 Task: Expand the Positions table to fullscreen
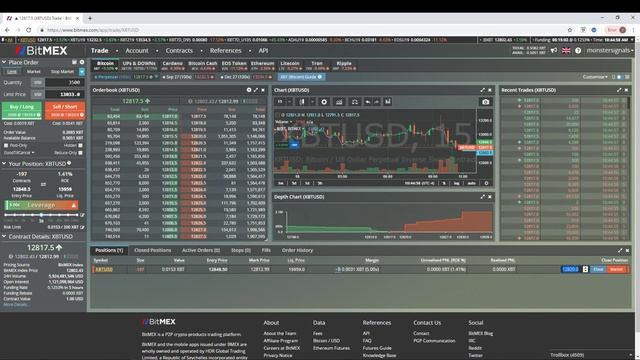click(620, 250)
